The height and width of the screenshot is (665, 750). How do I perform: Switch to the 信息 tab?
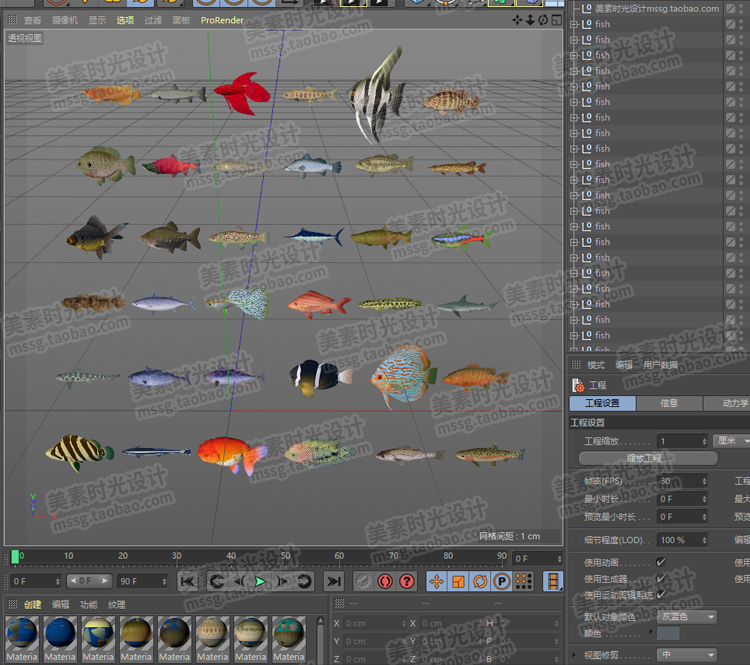point(669,403)
